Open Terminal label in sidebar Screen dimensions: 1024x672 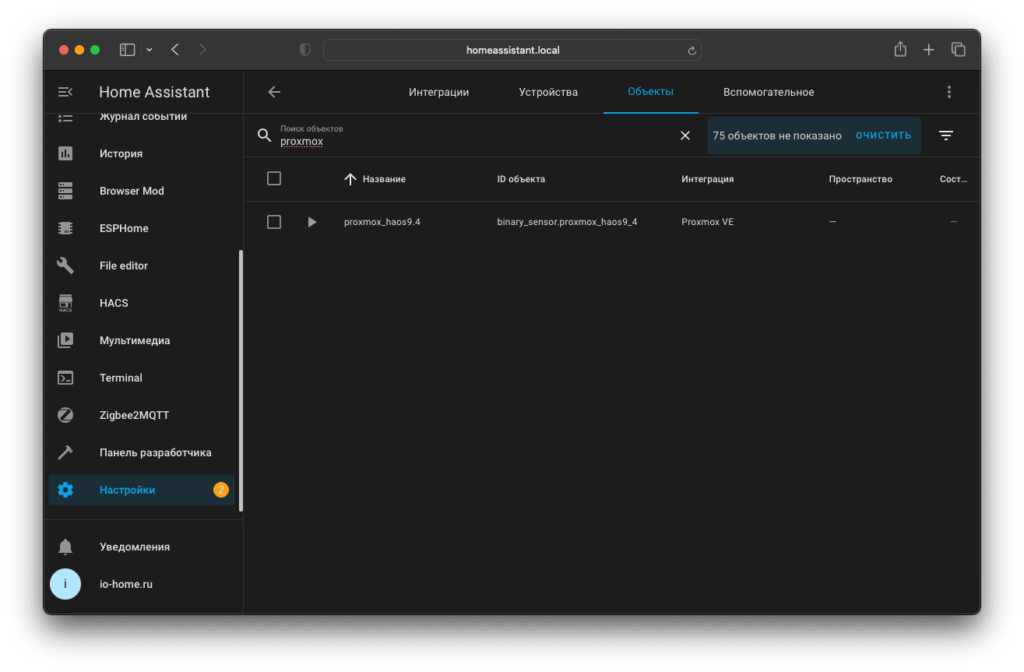point(121,377)
